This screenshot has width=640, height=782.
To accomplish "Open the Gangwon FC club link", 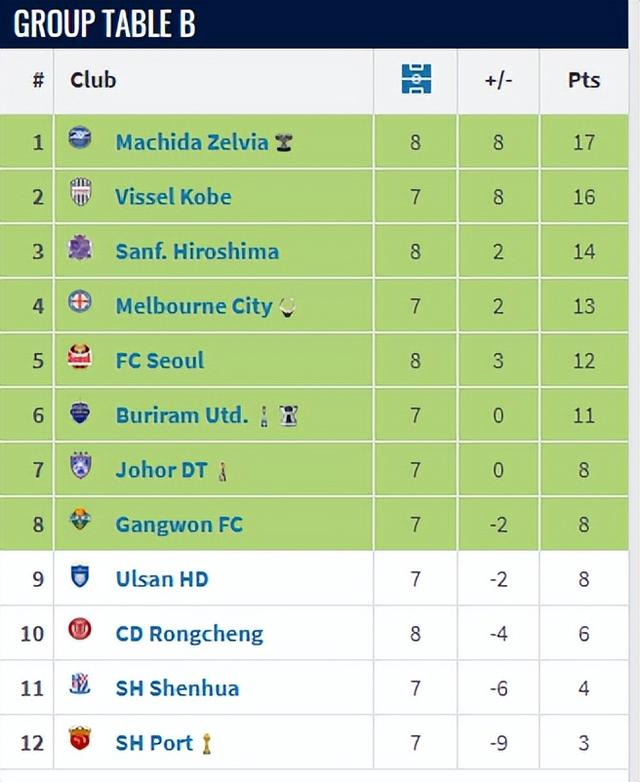I will [x=179, y=524].
